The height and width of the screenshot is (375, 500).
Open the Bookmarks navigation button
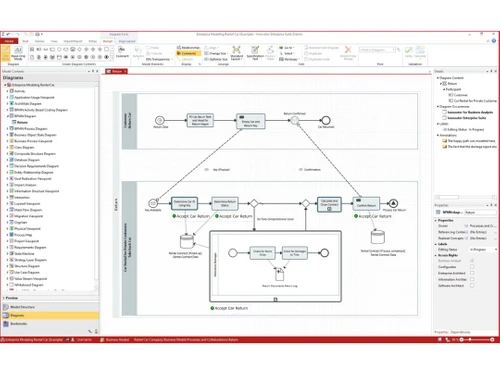50,323
